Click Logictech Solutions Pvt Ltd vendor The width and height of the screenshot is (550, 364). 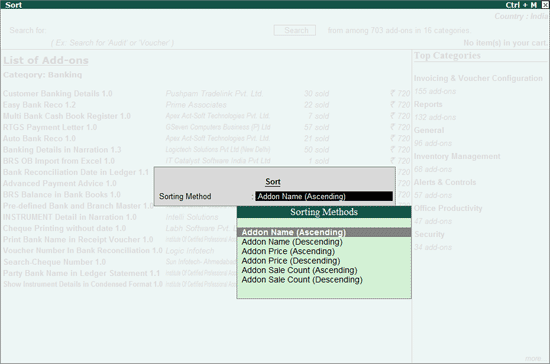pos(218,150)
